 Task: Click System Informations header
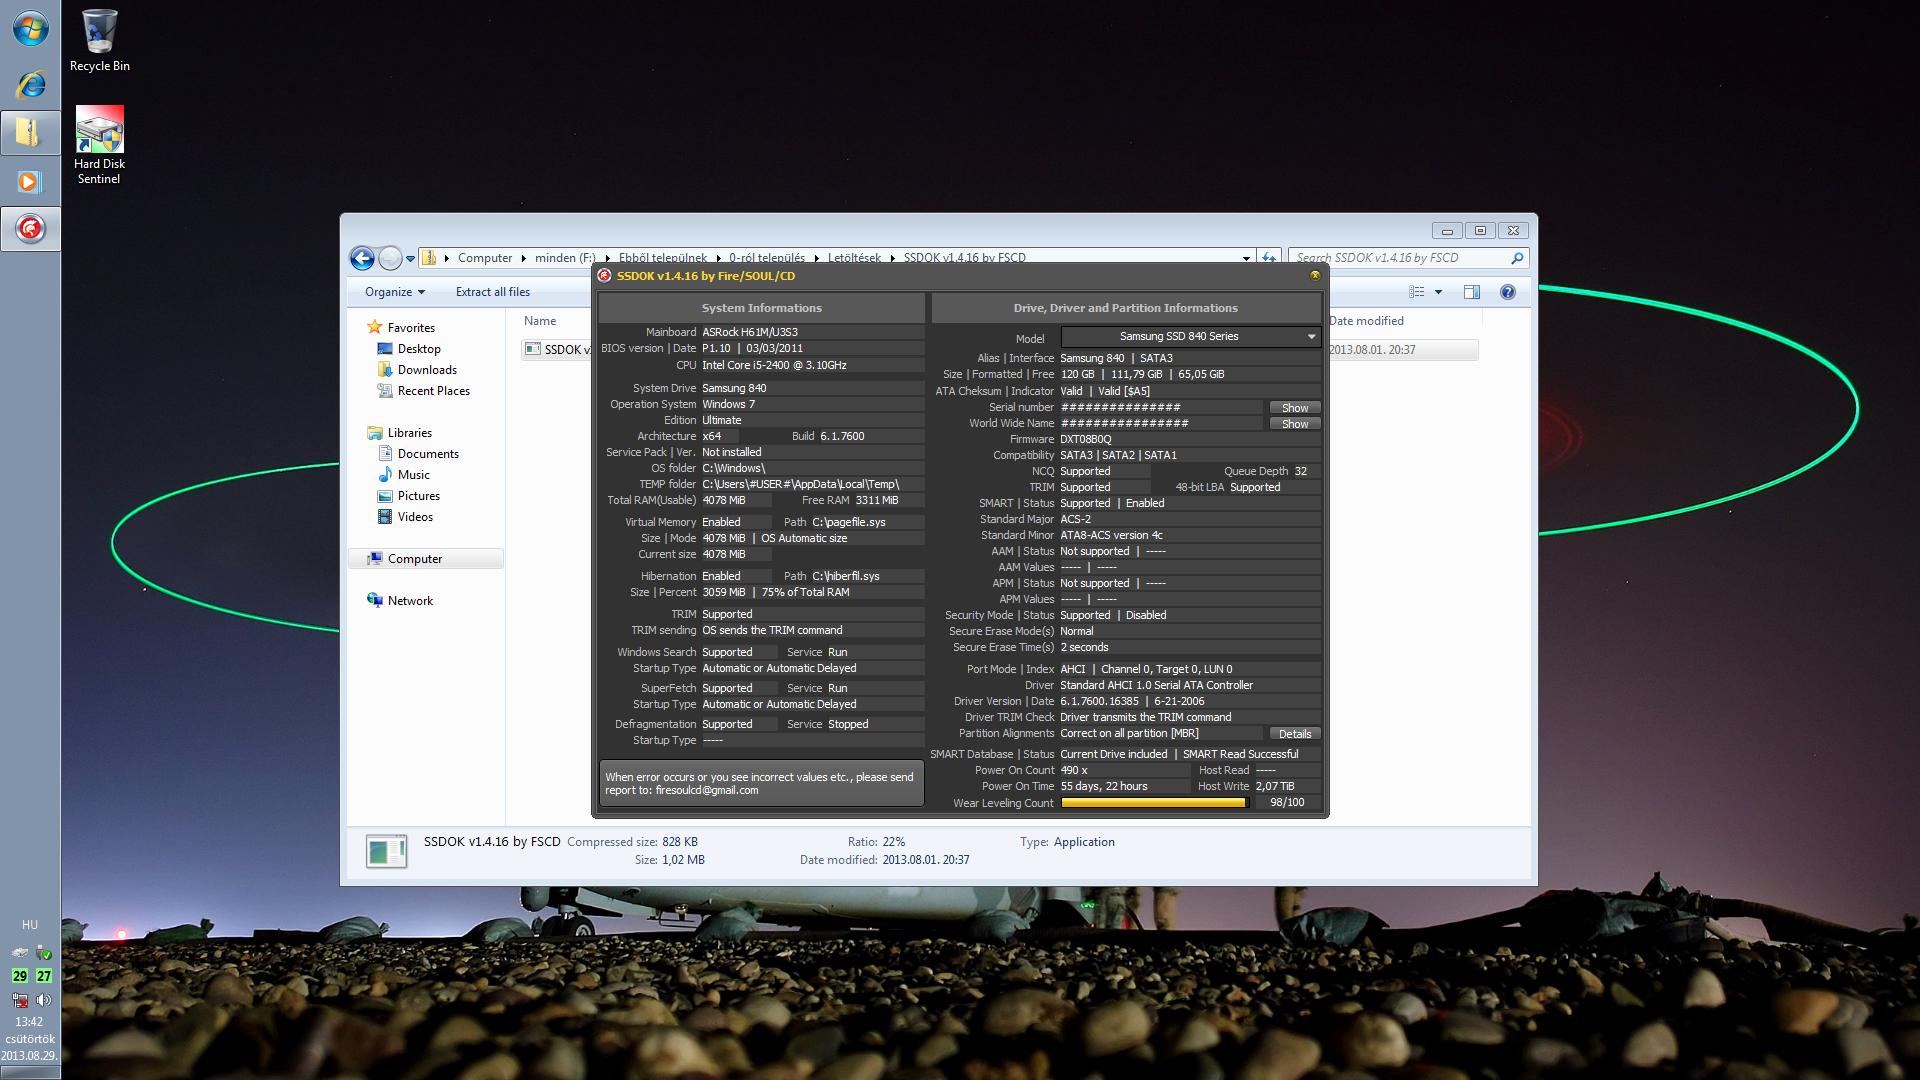point(761,308)
